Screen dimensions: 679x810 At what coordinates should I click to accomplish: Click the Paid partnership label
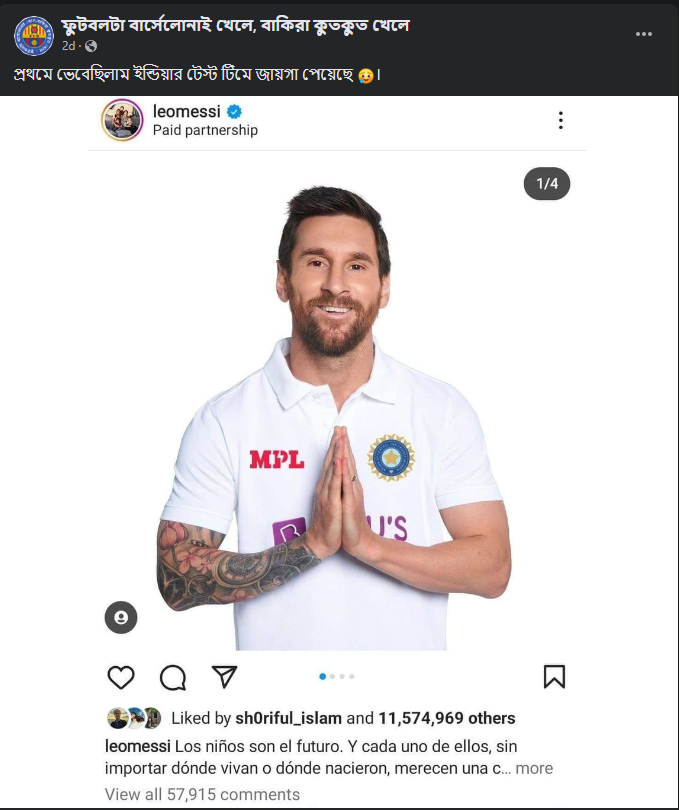coord(205,130)
